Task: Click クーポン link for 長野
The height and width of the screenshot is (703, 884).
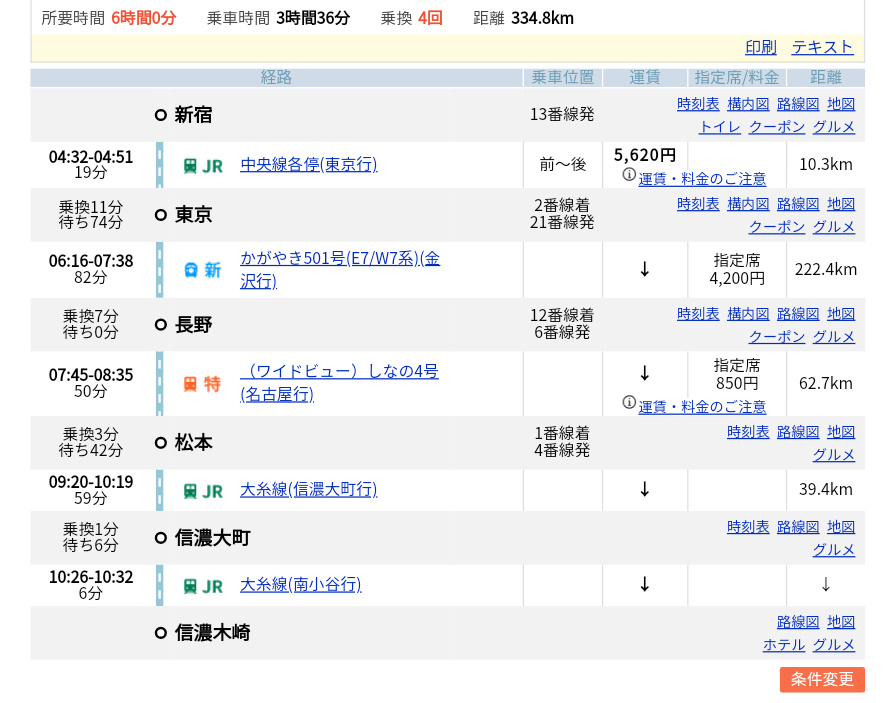Action: tap(777, 337)
